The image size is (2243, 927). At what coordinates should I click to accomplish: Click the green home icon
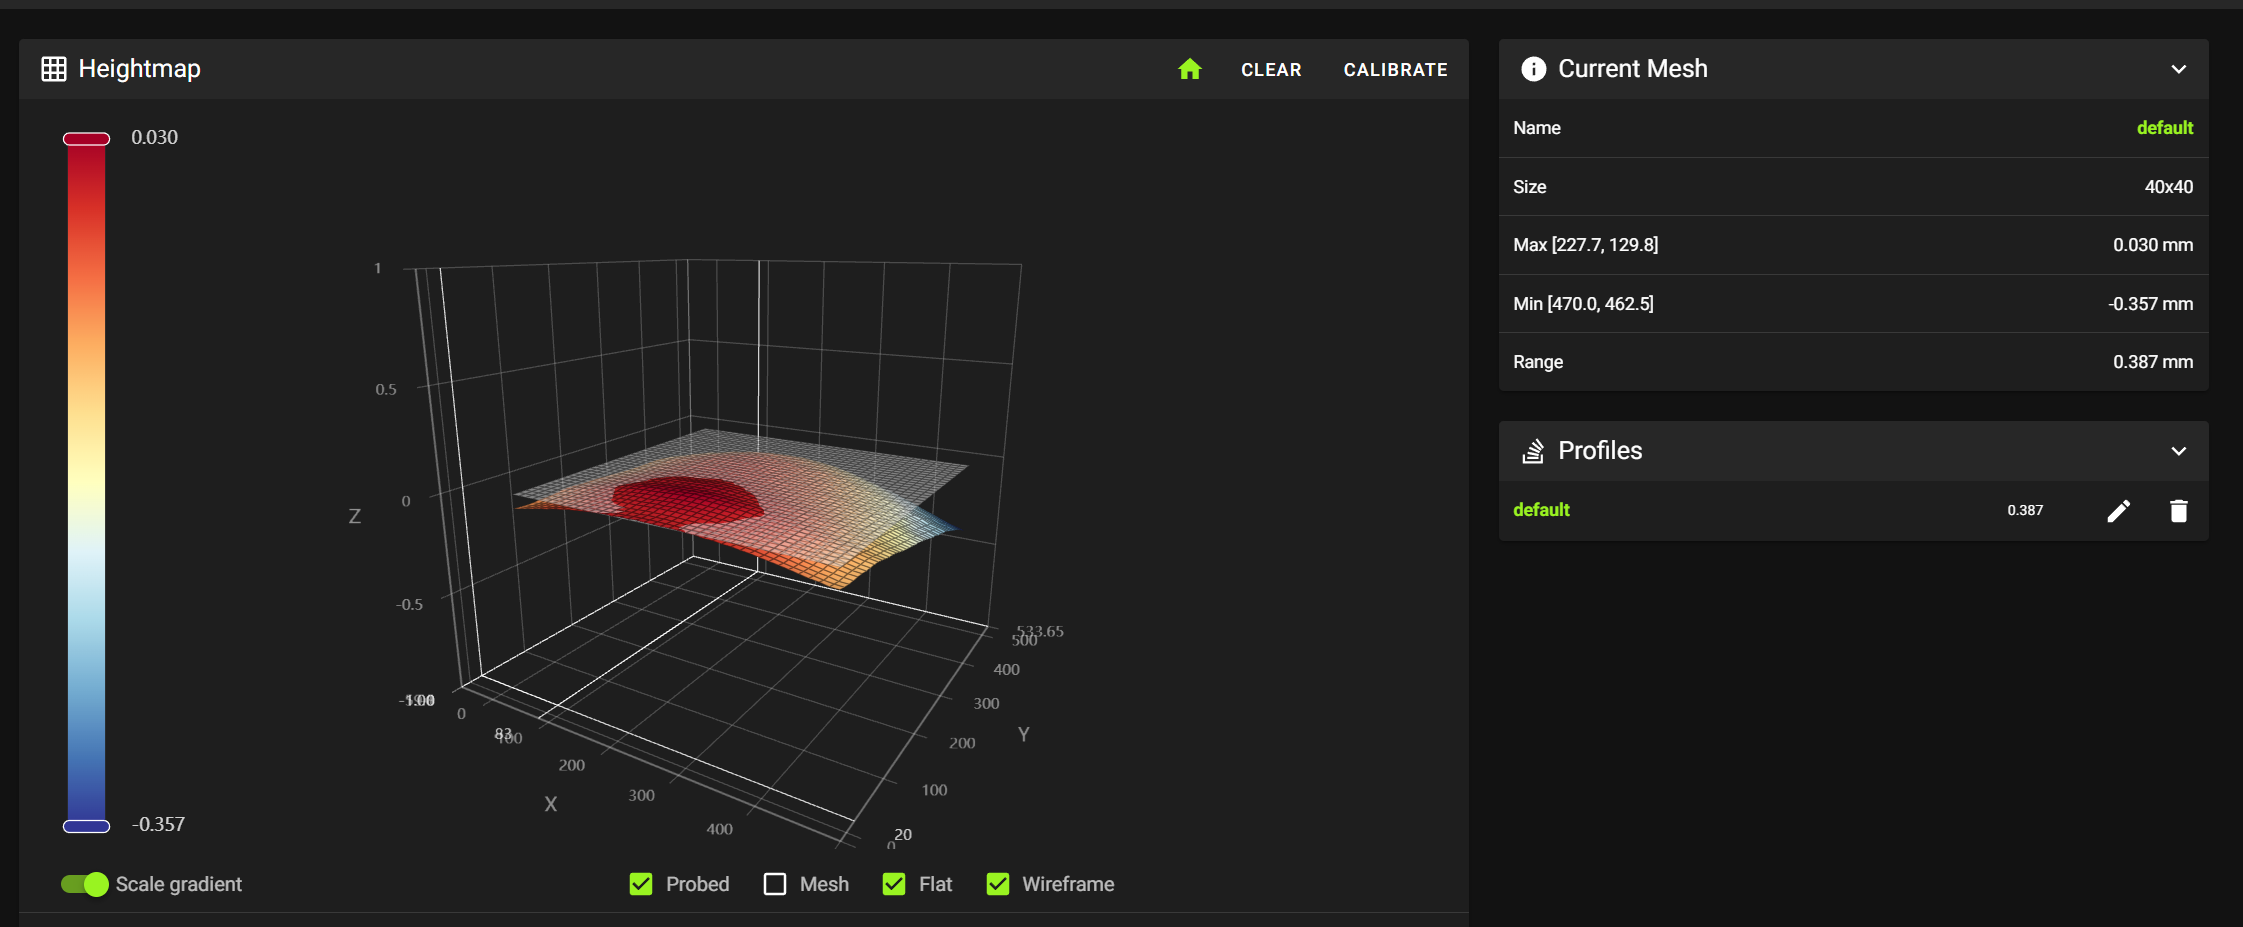click(1189, 69)
